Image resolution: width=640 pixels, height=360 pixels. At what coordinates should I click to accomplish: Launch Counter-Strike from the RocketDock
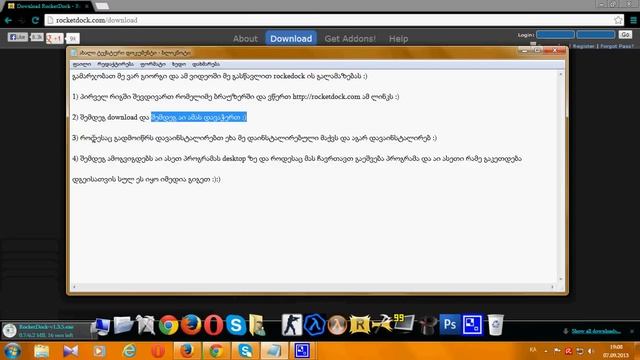pos(292,325)
